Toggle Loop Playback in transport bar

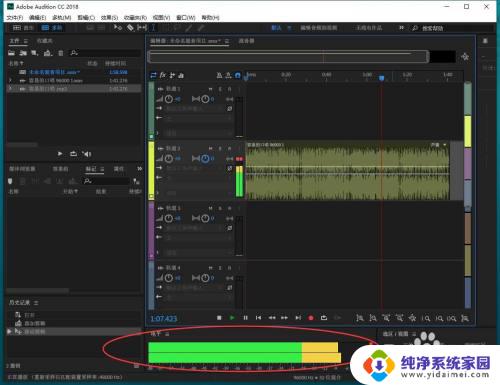coord(324,318)
